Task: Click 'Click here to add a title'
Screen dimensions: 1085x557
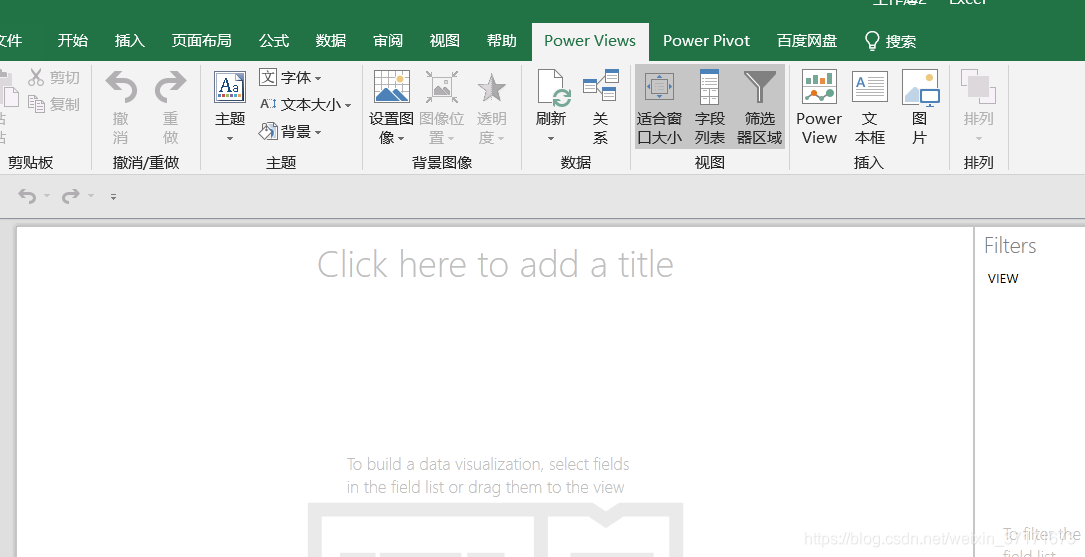Action: click(495, 264)
